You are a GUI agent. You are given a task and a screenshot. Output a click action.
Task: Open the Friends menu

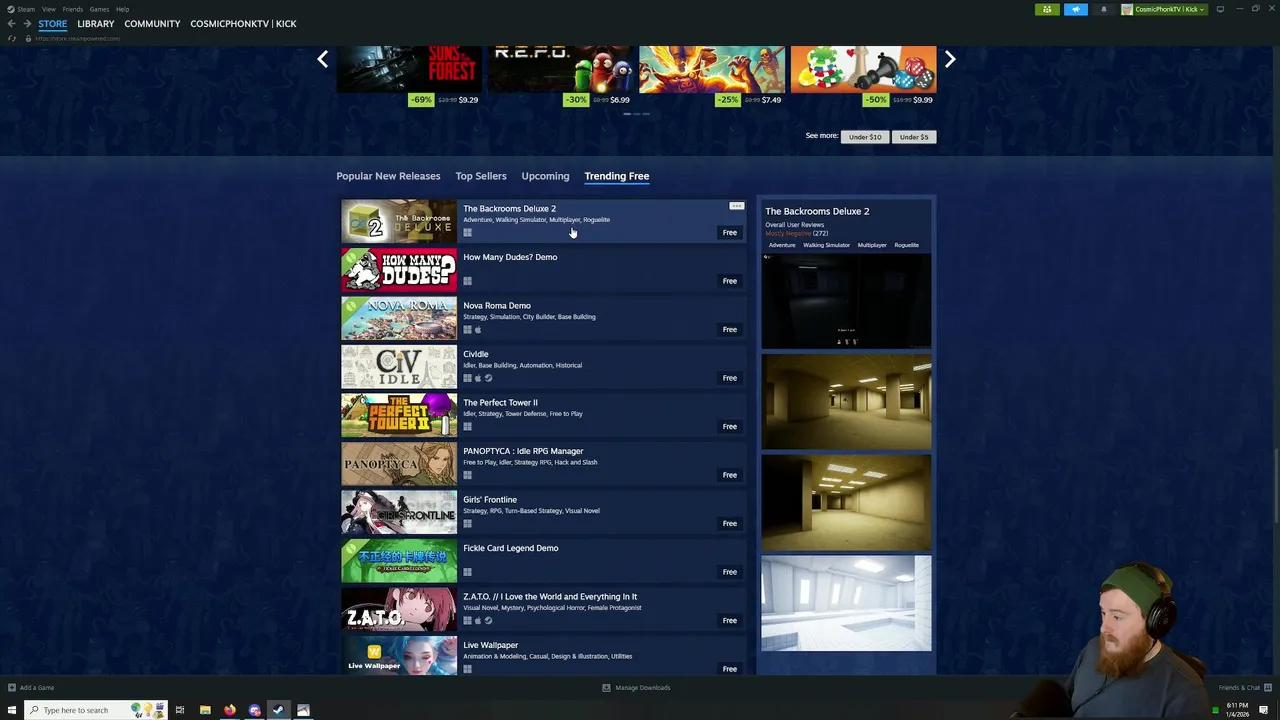(x=72, y=9)
